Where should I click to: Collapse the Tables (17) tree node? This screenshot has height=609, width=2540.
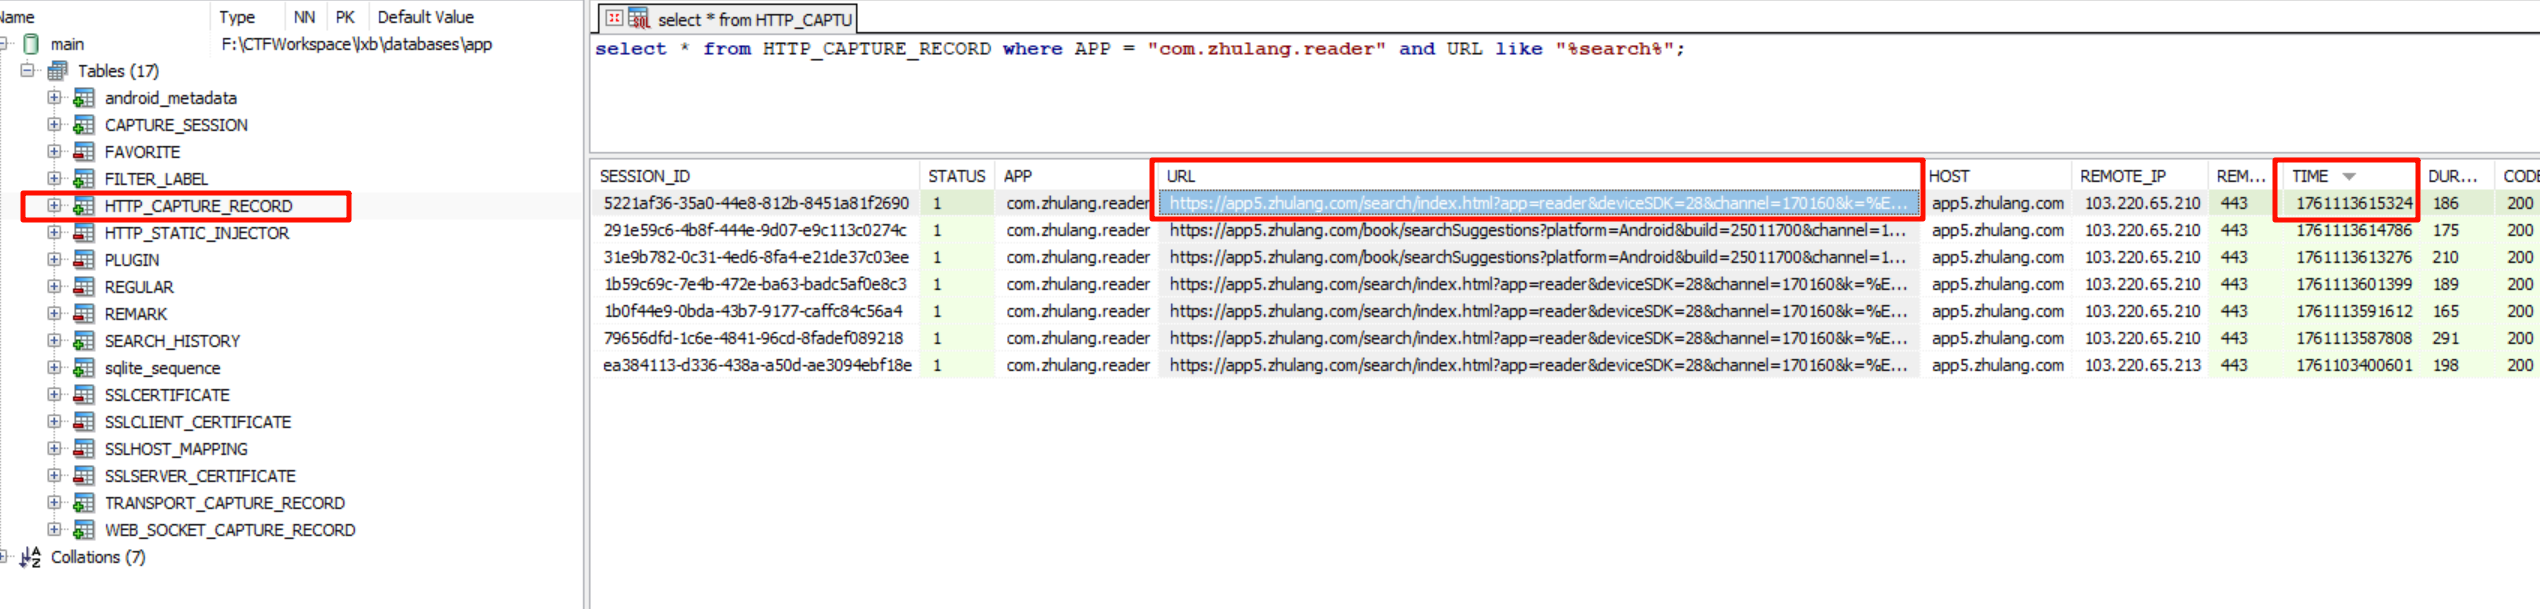(28, 71)
